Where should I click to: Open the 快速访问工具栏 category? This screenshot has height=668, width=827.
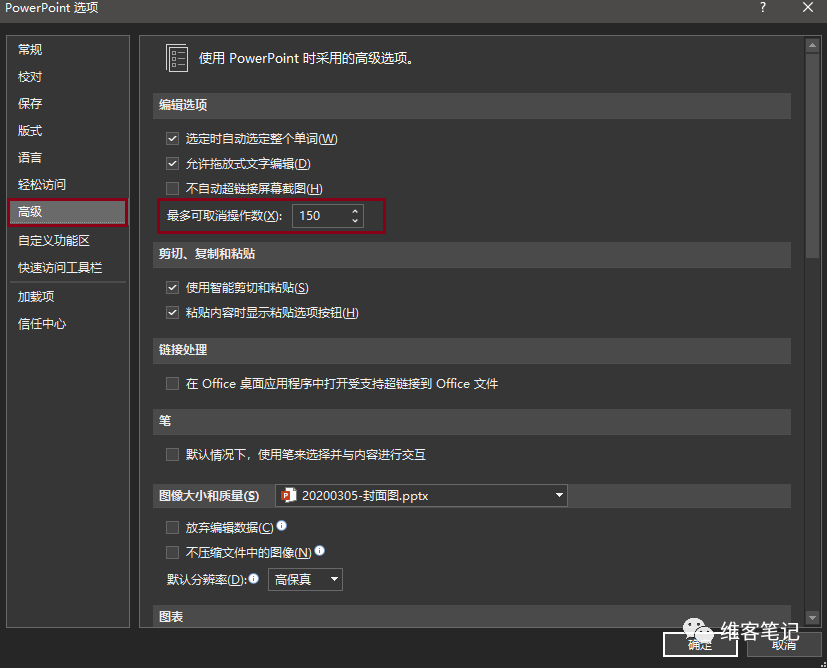point(68,268)
